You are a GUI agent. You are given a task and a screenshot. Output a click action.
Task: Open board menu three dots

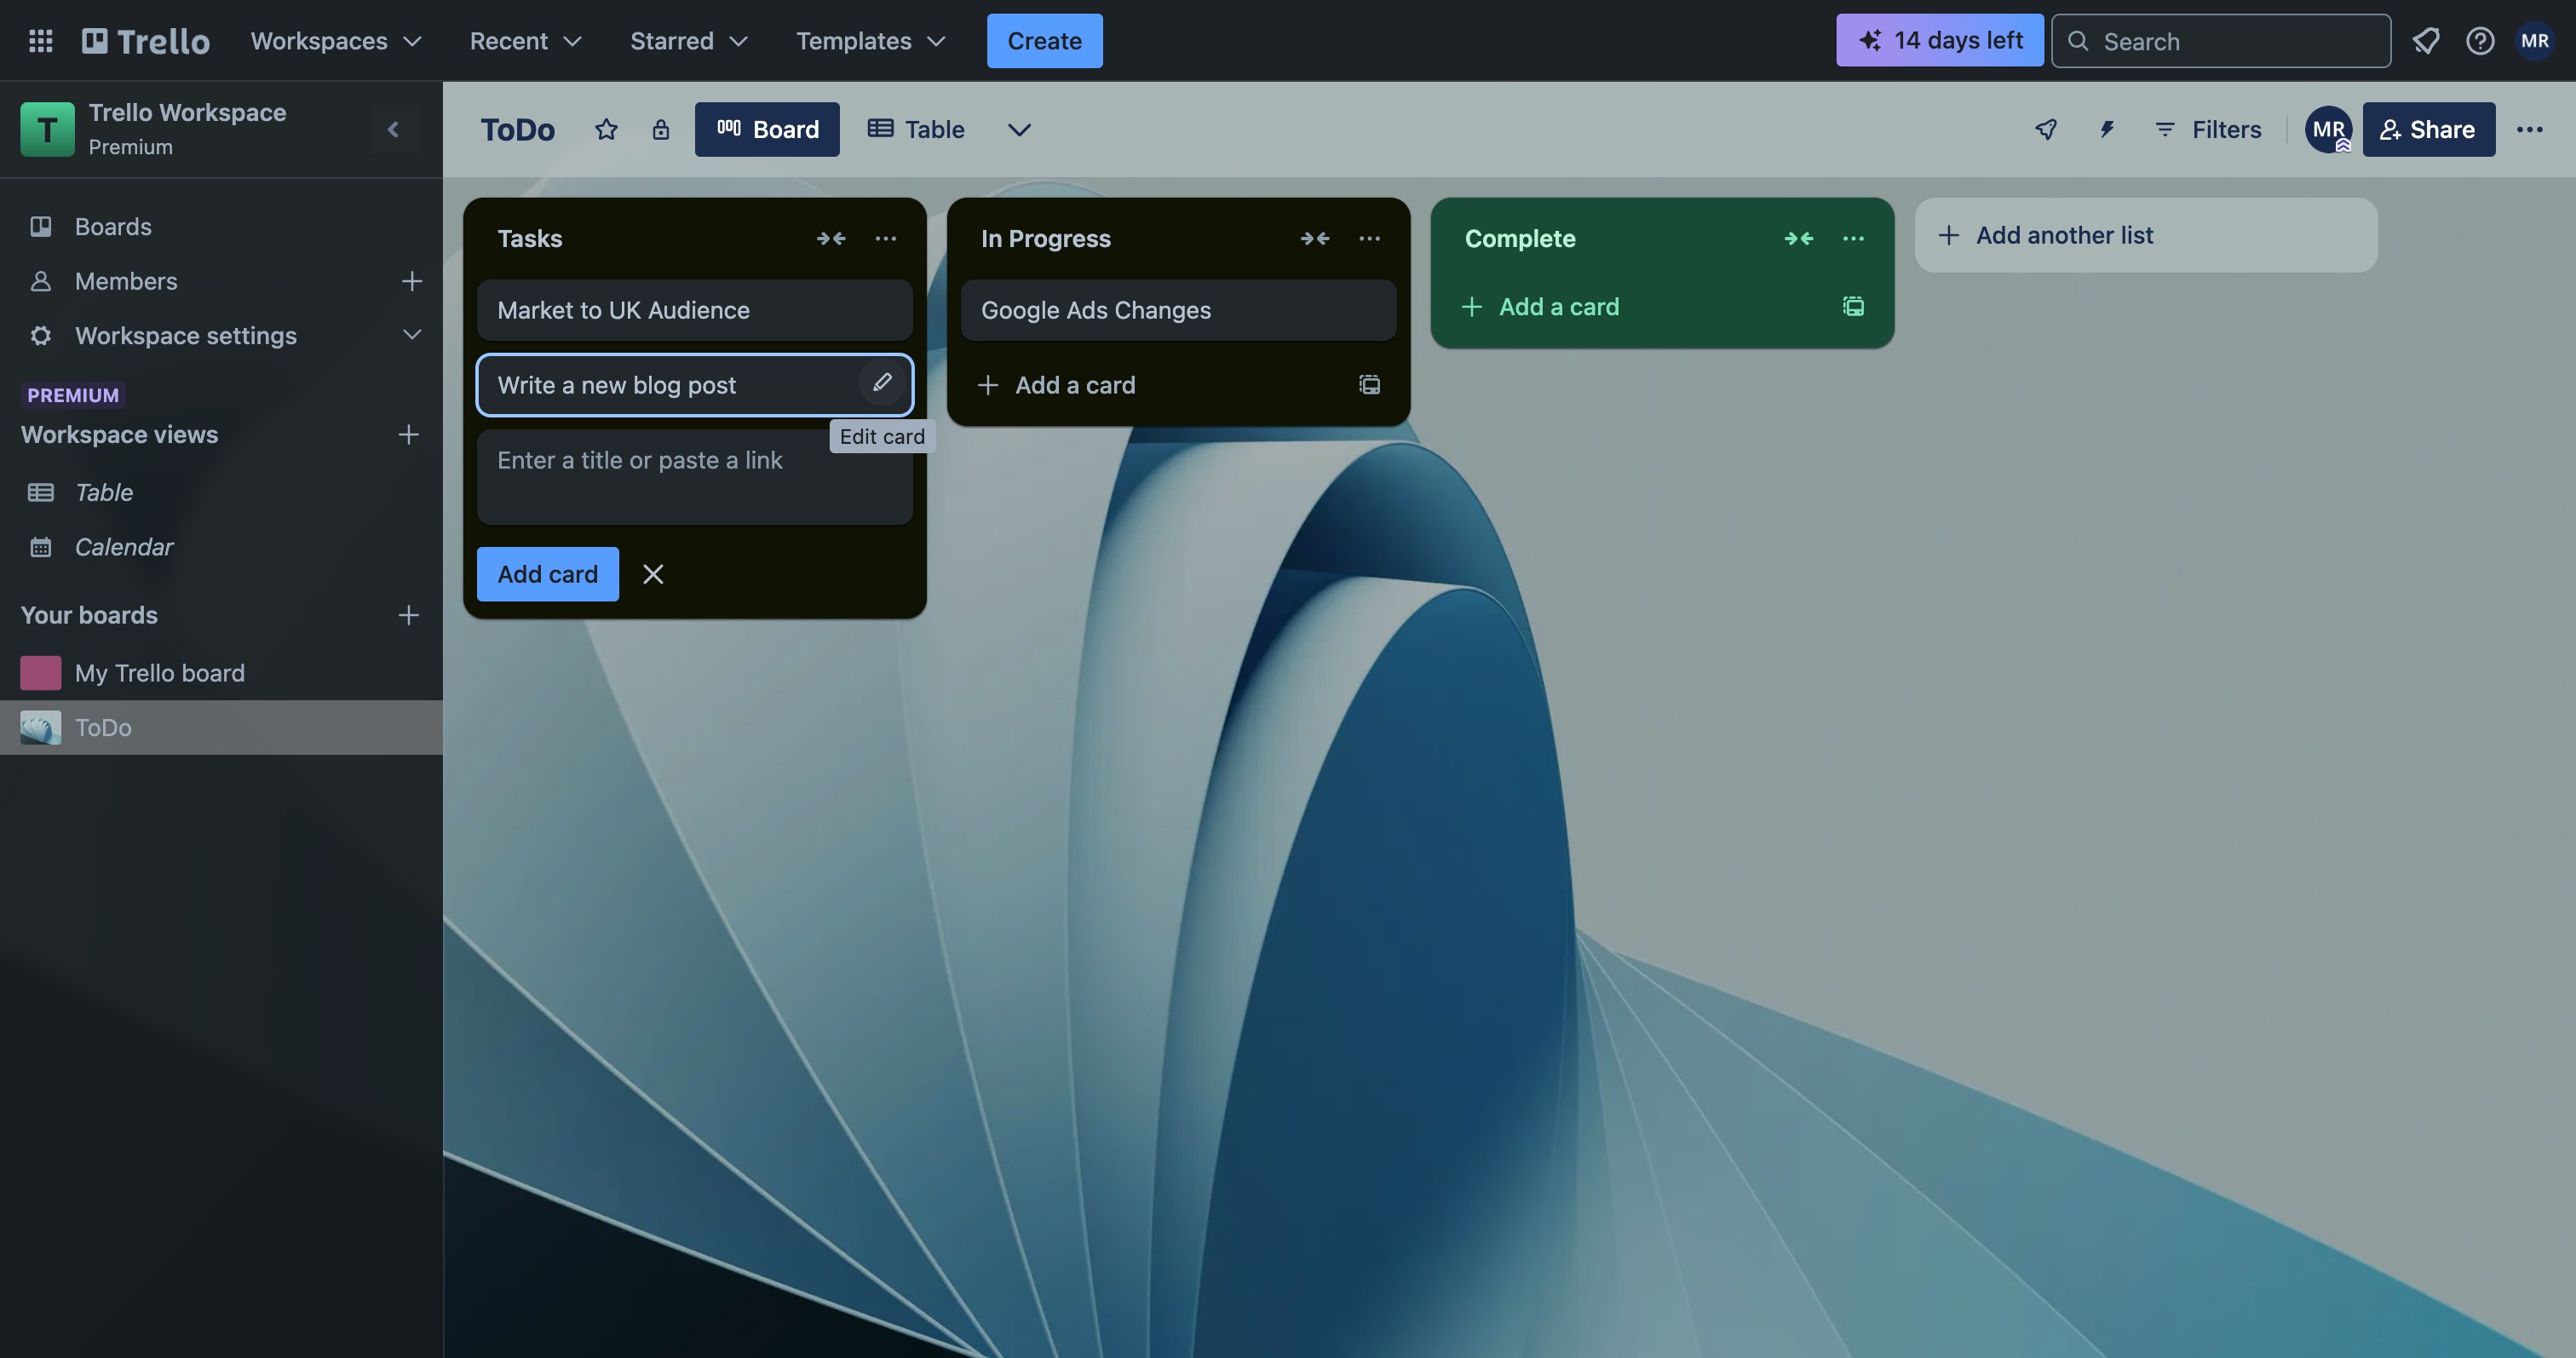[2529, 129]
